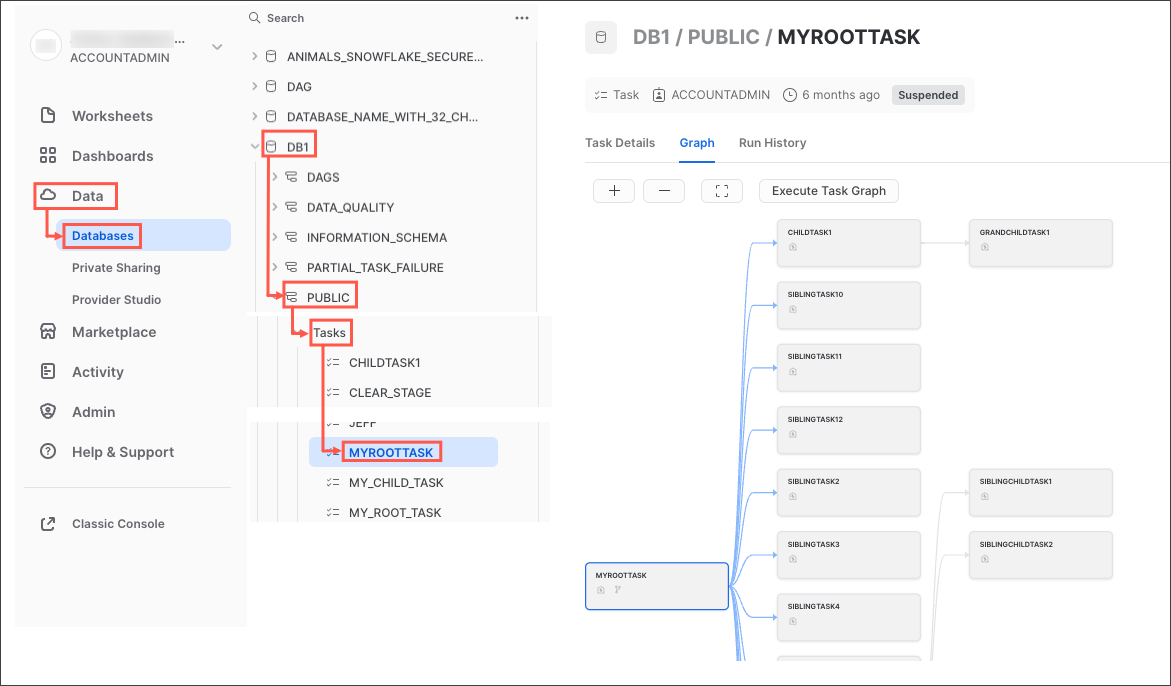Viewport: 1171px width, 686px height.
Task: Open the account role dropdown chevron
Action: click(x=217, y=47)
